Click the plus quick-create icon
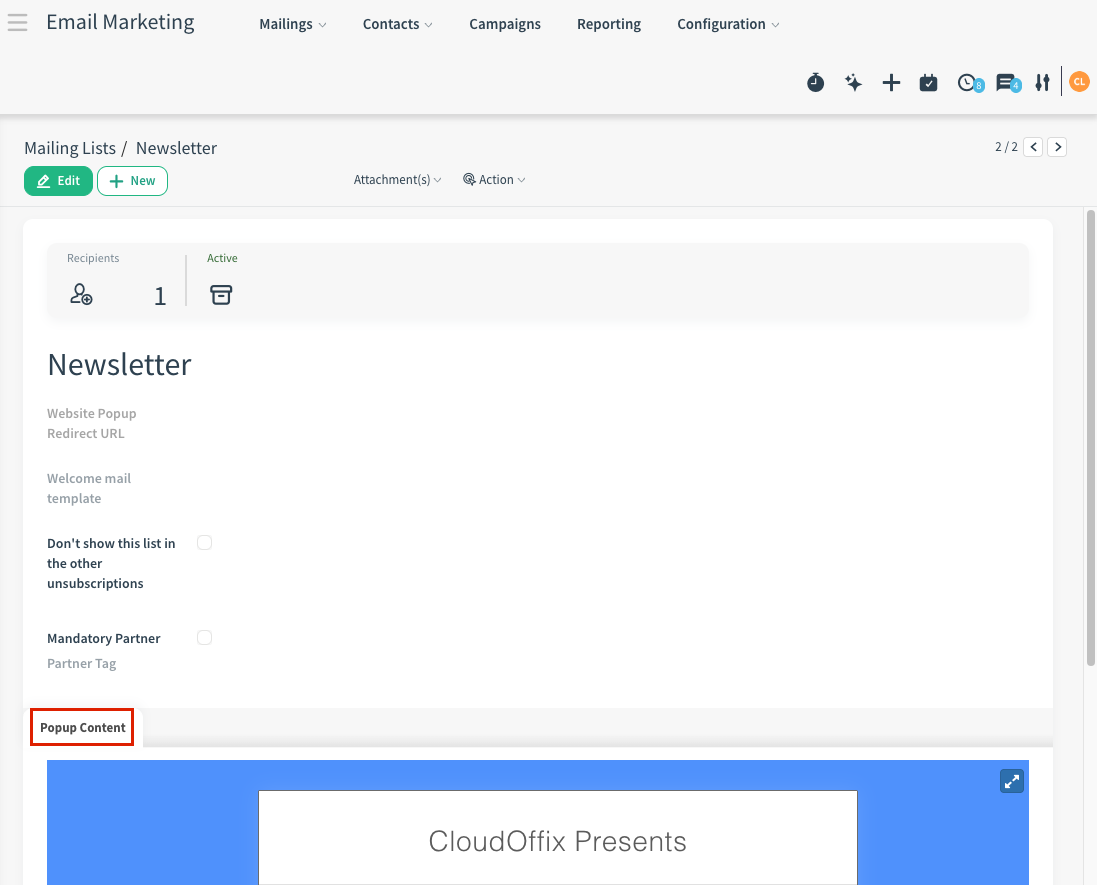This screenshot has height=885, width=1097. [x=891, y=83]
